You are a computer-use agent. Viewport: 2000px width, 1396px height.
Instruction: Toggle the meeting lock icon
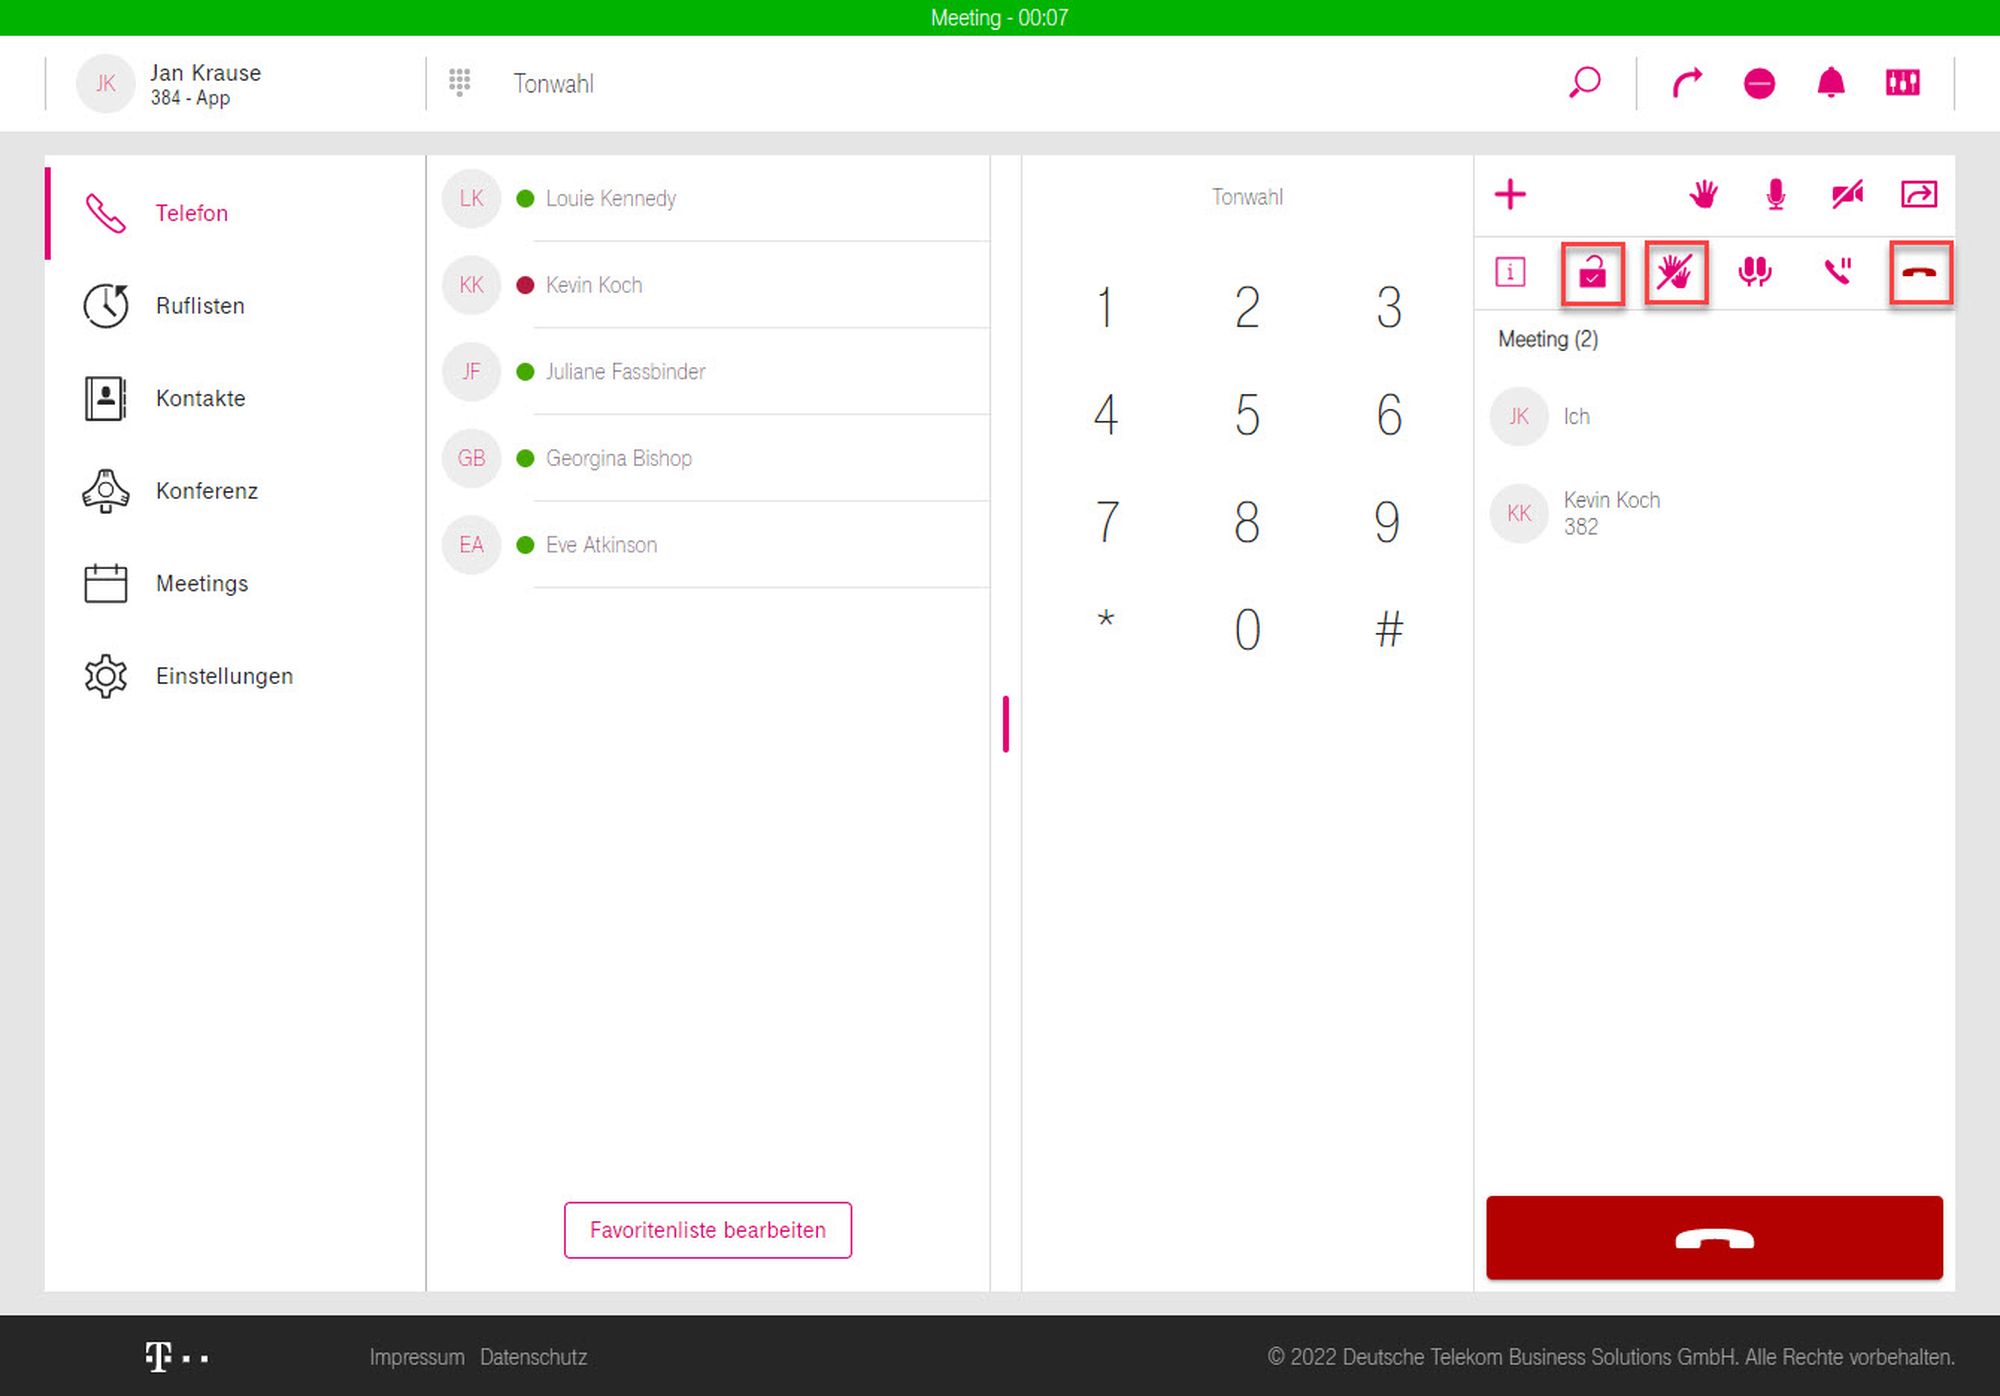[x=1592, y=272]
